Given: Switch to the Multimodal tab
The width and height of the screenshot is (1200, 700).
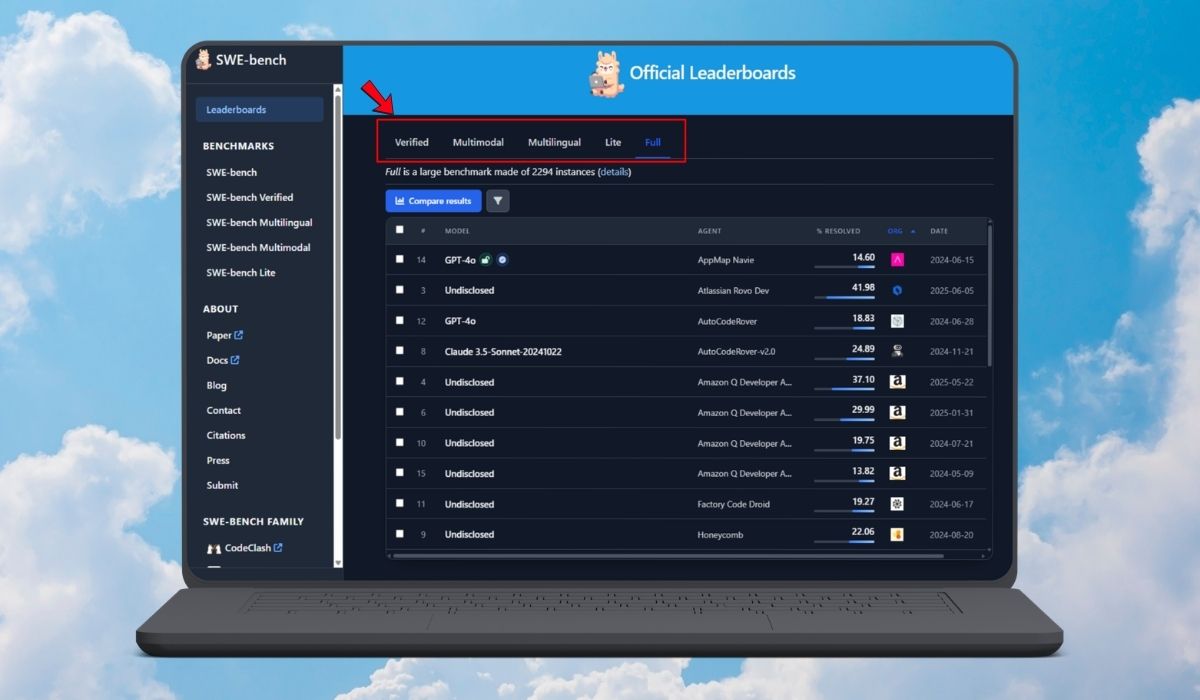Looking at the screenshot, I should [x=478, y=142].
